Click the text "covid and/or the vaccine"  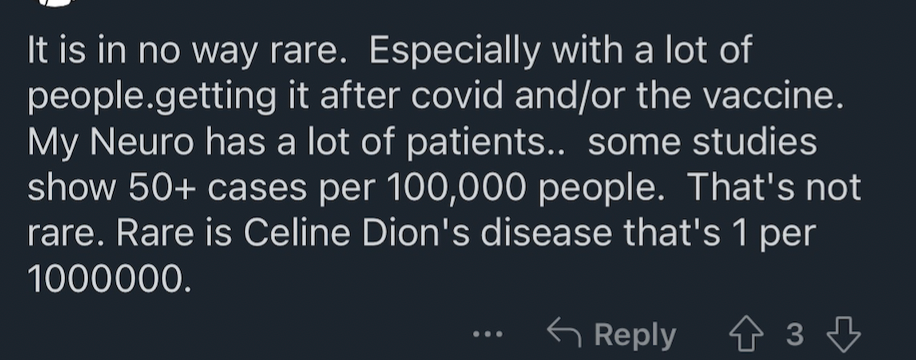(x=627, y=96)
